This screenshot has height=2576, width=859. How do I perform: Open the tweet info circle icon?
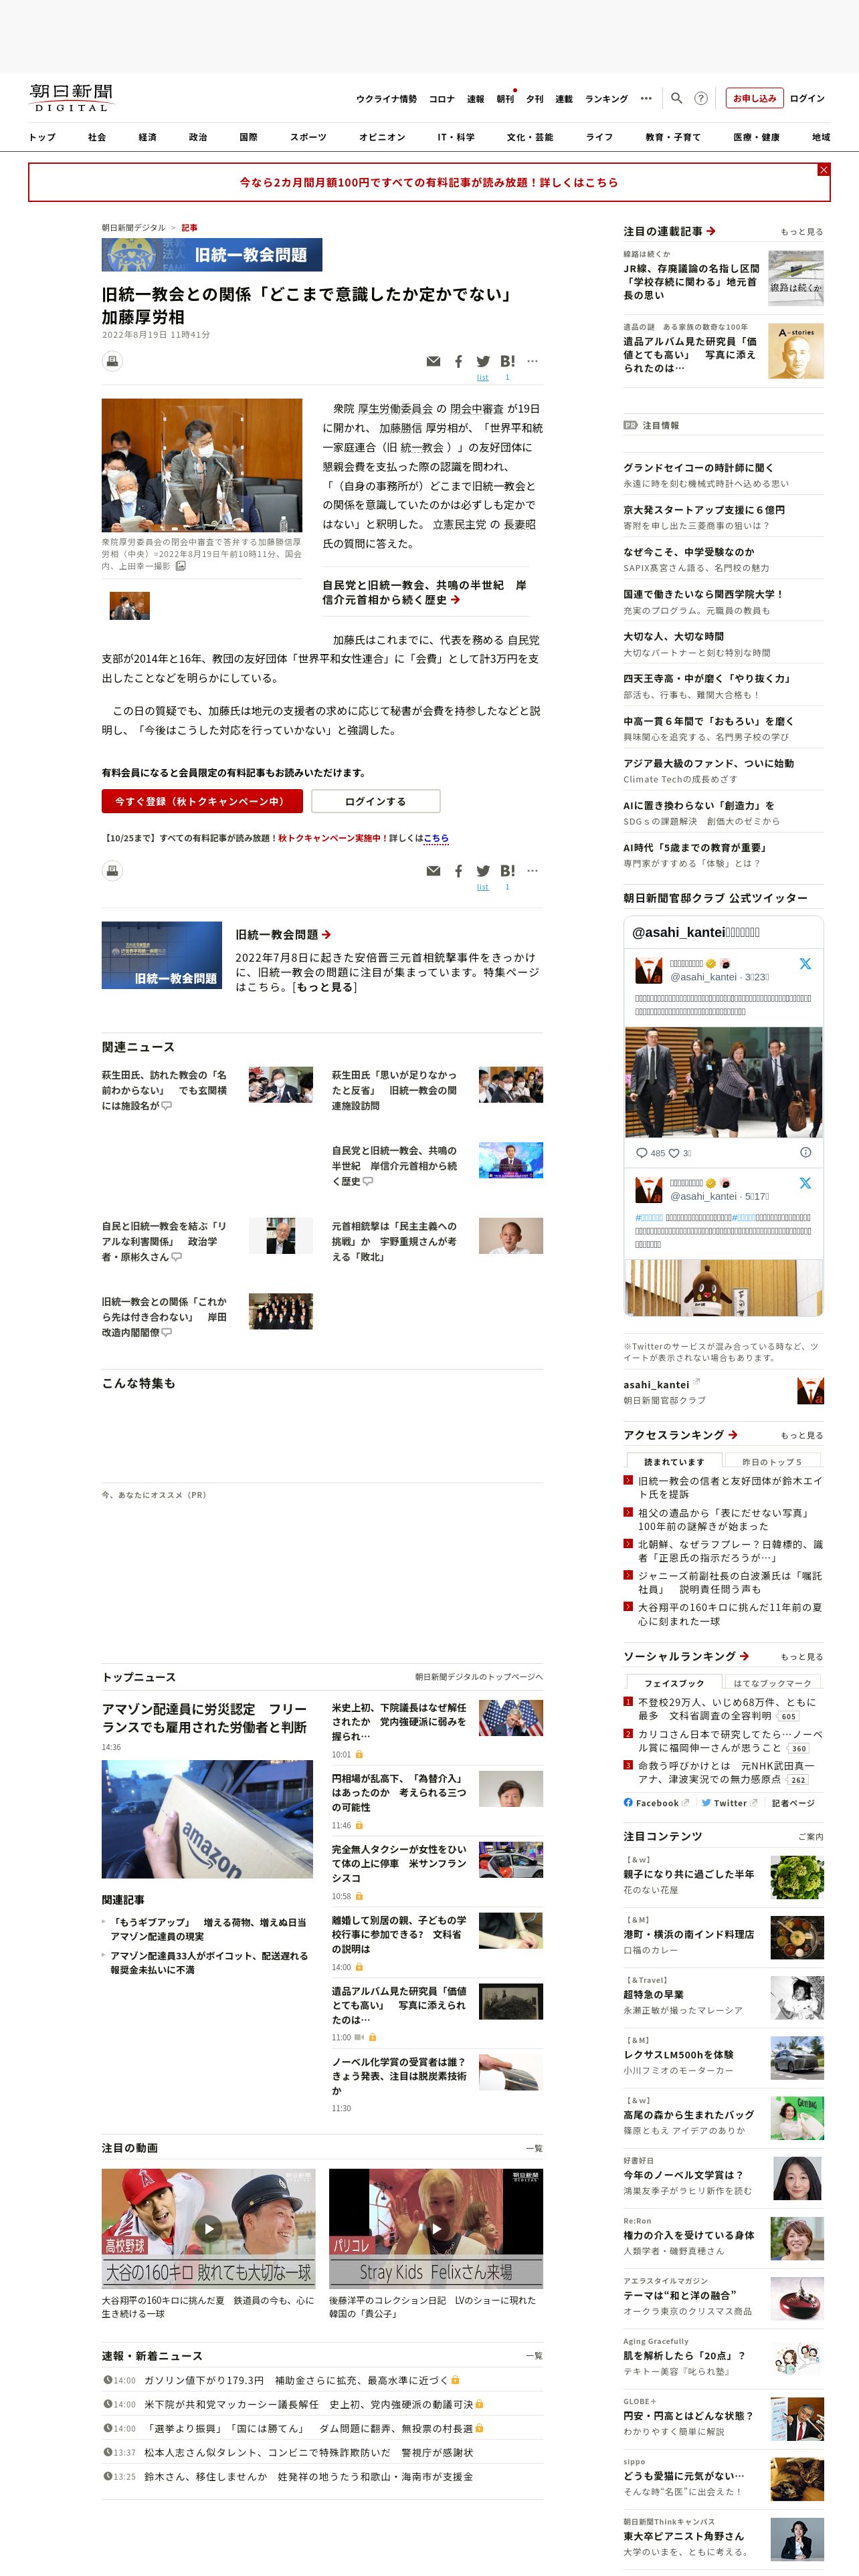point(805,1153)
